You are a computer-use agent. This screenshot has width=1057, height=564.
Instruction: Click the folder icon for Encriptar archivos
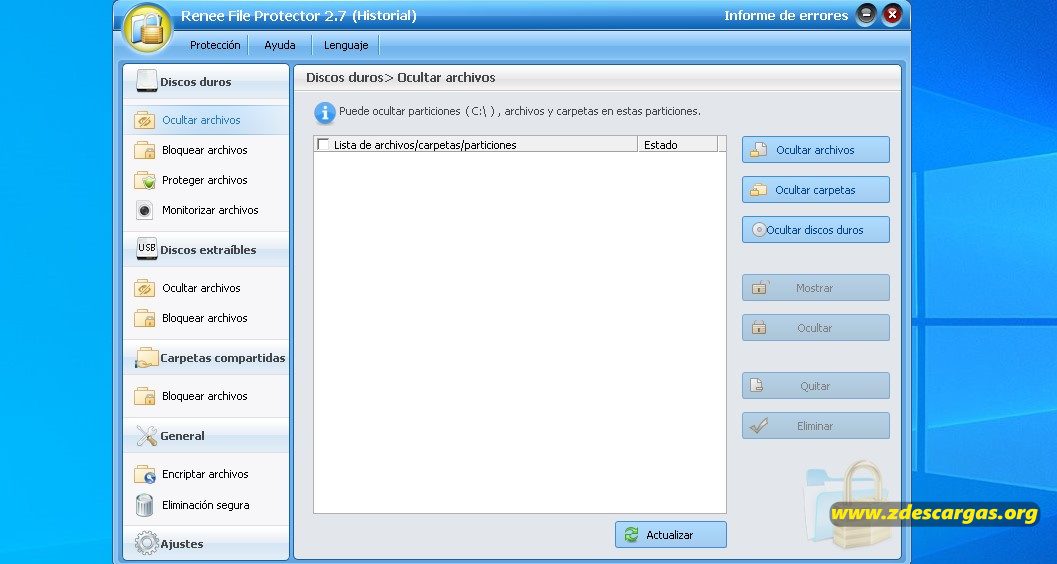pos(145,474)
